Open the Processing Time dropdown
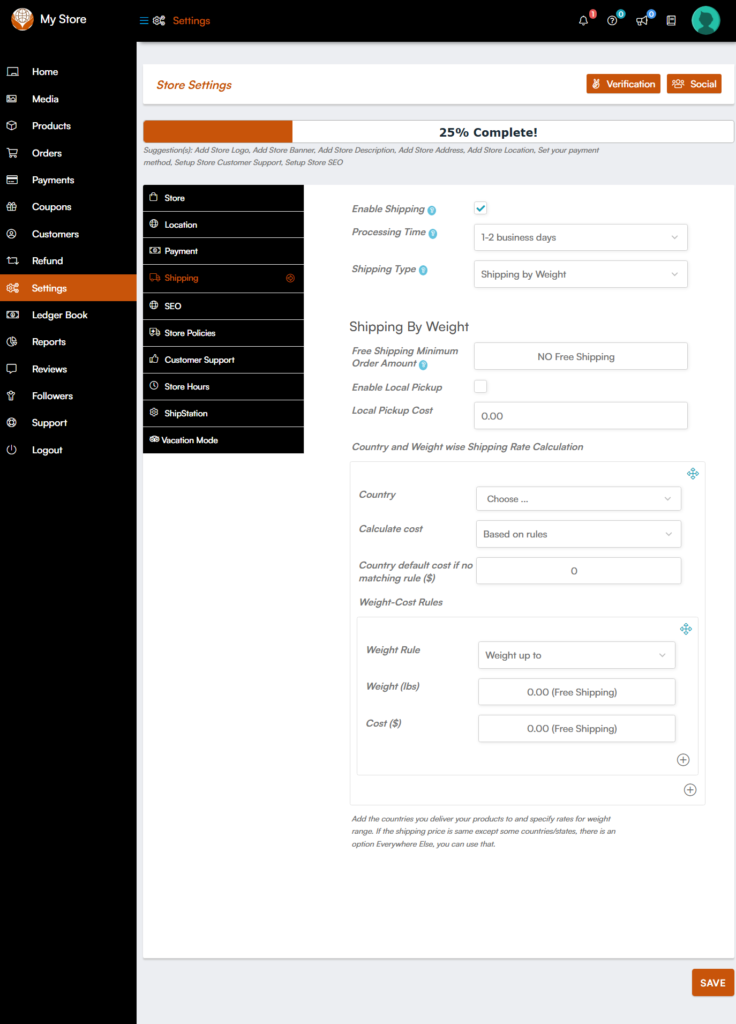 [x=580, y=238]
